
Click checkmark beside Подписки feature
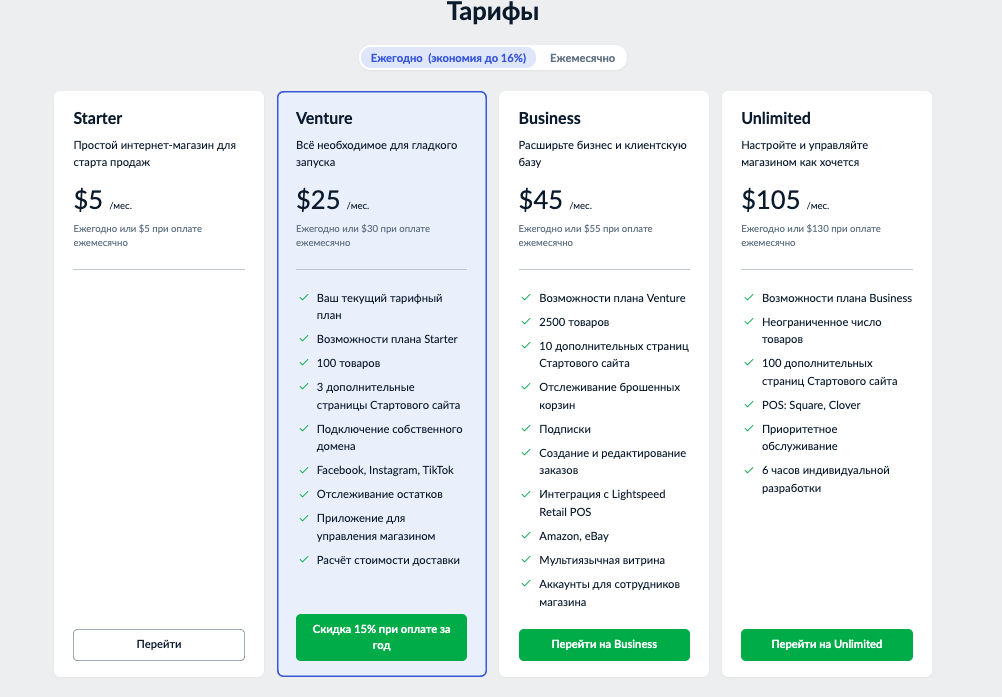tap(526, 429)
